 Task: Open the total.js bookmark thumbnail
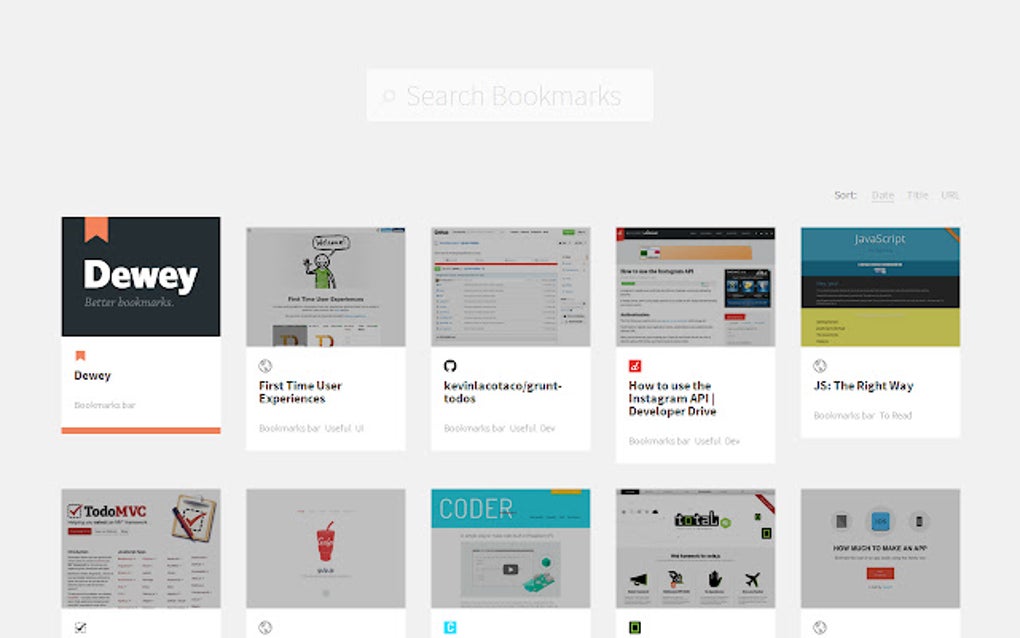[695, 548]
